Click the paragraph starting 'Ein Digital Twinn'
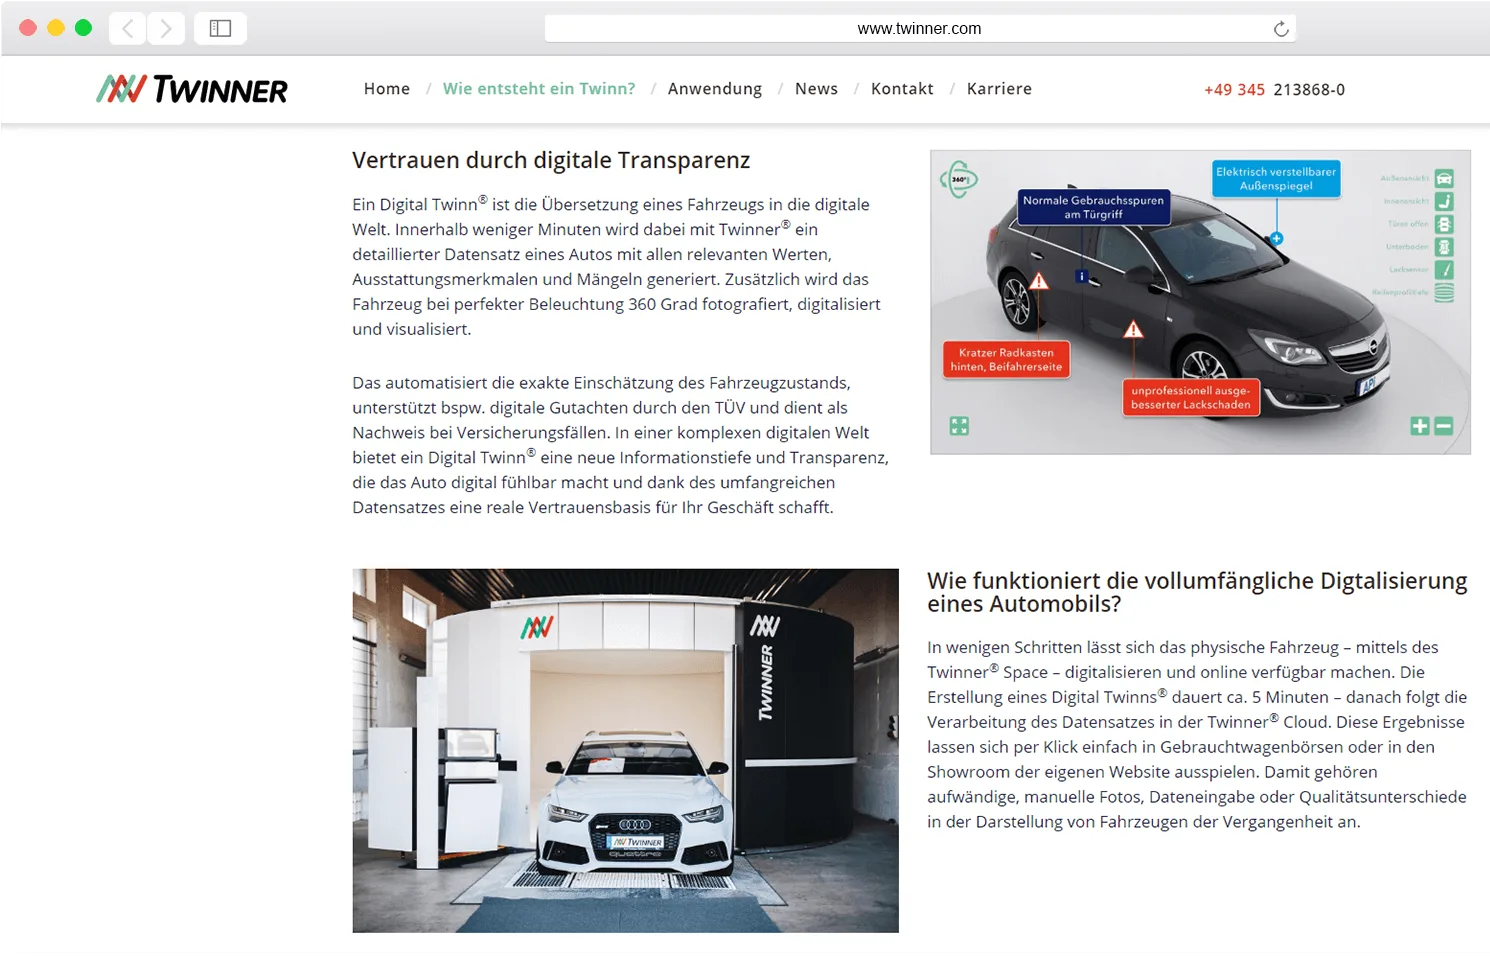 pyautogui.click(x=618, y=267)
